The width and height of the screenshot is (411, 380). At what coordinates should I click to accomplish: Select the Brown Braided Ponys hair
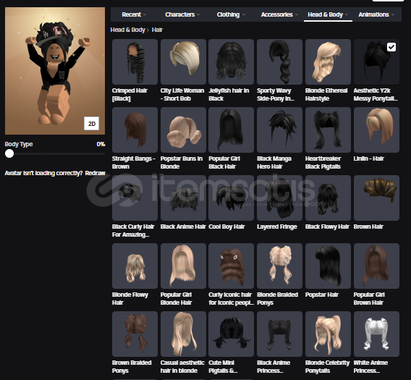point(135,334)
